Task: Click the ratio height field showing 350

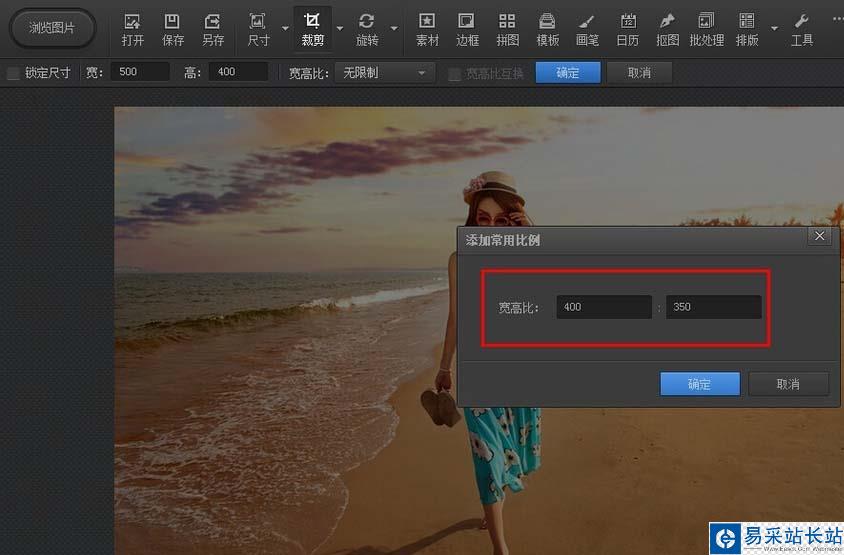Action: 714,307
